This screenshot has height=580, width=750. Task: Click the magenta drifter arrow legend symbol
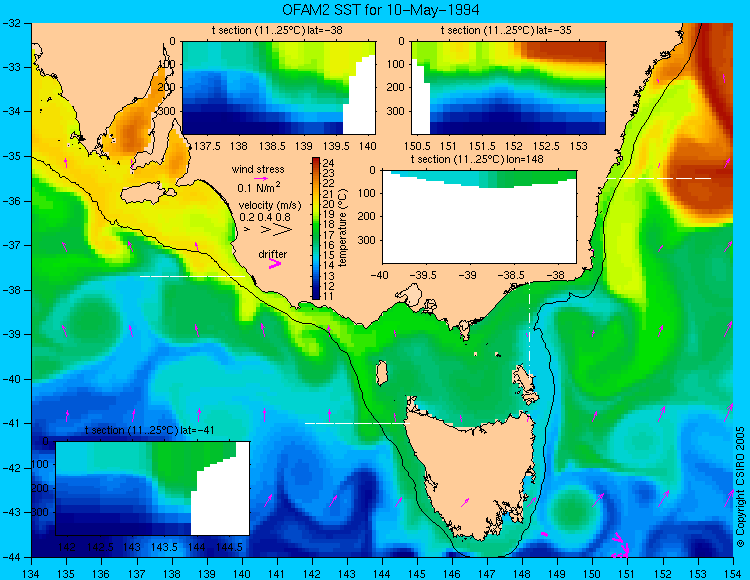[275, 263]
